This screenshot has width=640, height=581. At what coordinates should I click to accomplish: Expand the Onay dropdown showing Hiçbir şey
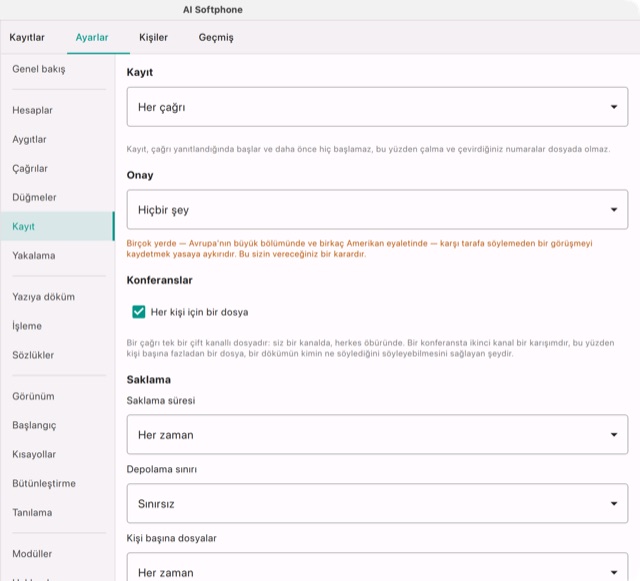(377, 209)
